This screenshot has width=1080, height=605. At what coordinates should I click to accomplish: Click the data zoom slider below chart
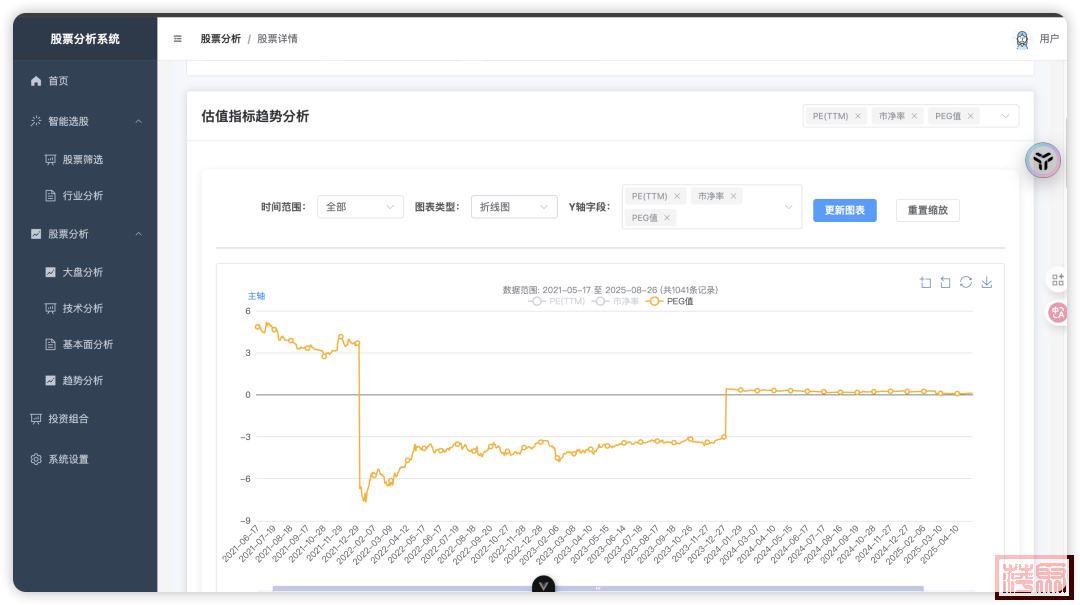point(598,588)
